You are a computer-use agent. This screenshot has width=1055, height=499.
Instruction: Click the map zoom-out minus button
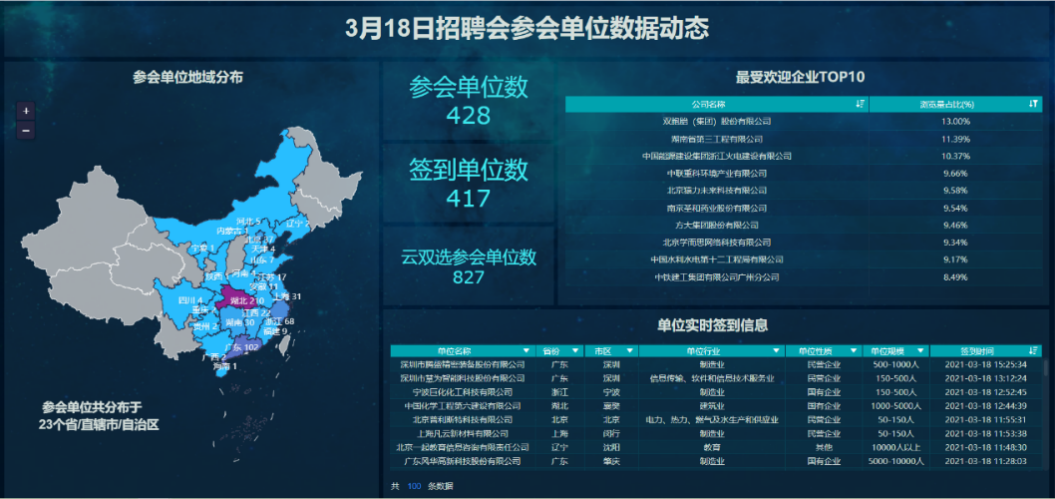tap(26, 130)
